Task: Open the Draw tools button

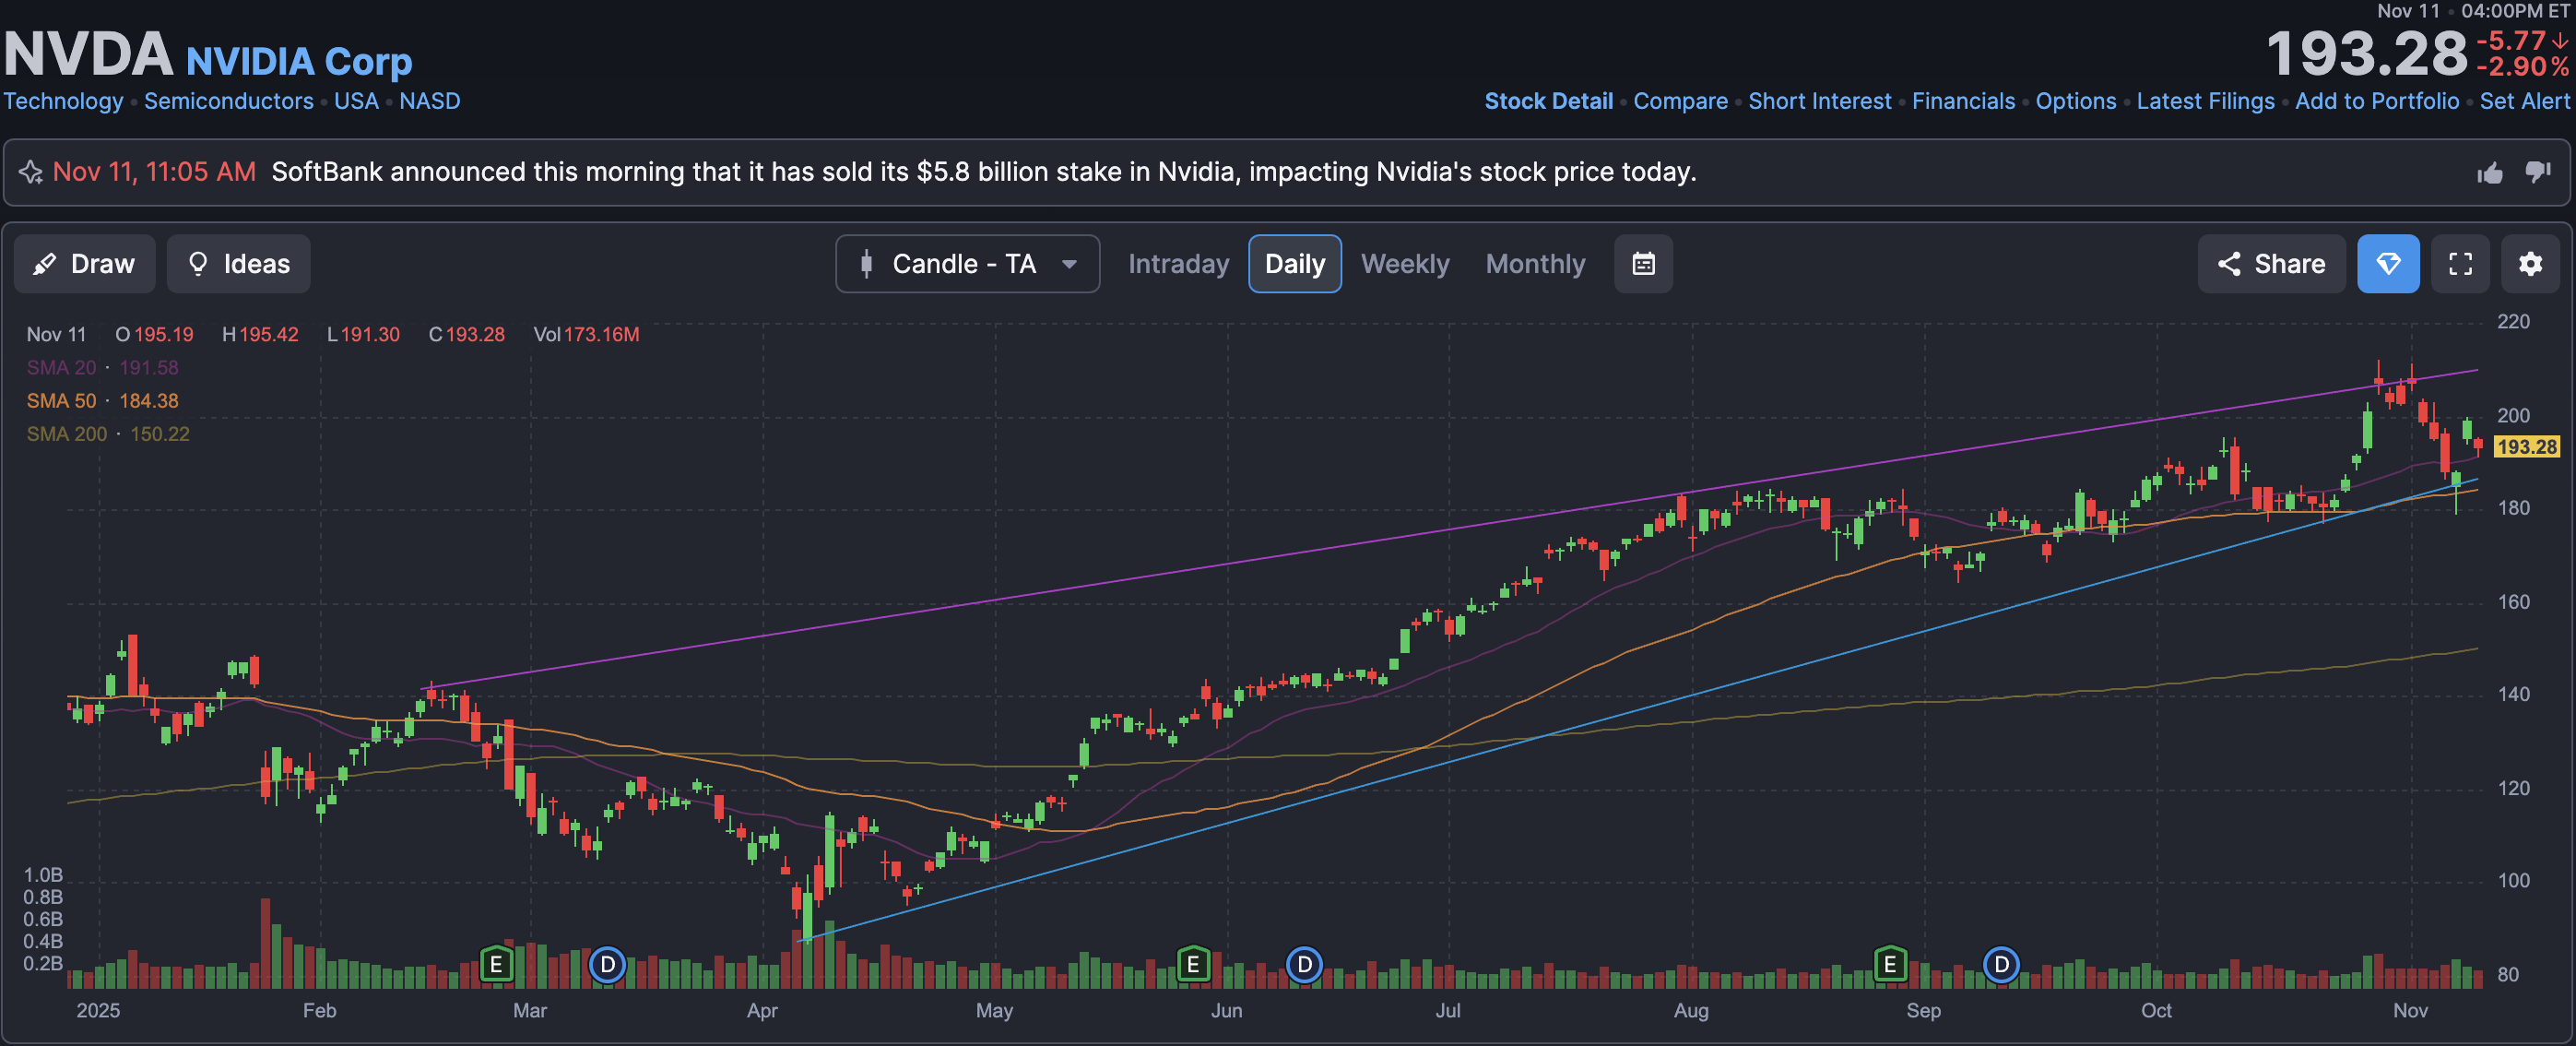Action: coord(84,264)
